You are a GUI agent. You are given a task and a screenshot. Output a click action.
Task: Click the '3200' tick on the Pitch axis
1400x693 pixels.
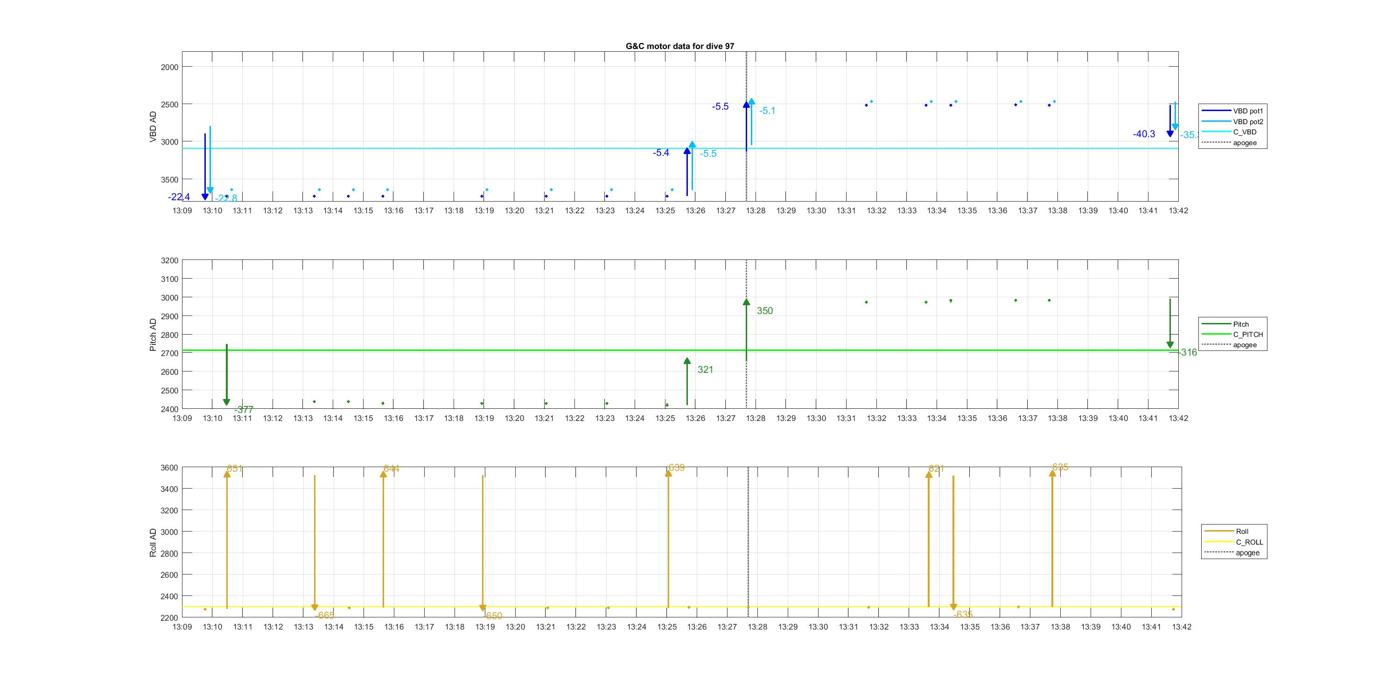tap(169, 260)
